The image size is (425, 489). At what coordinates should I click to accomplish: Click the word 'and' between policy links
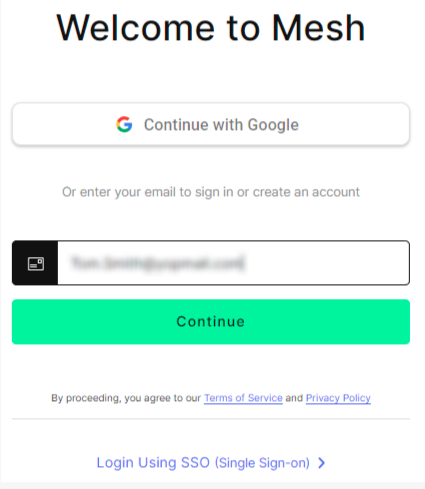pos(294,398)
